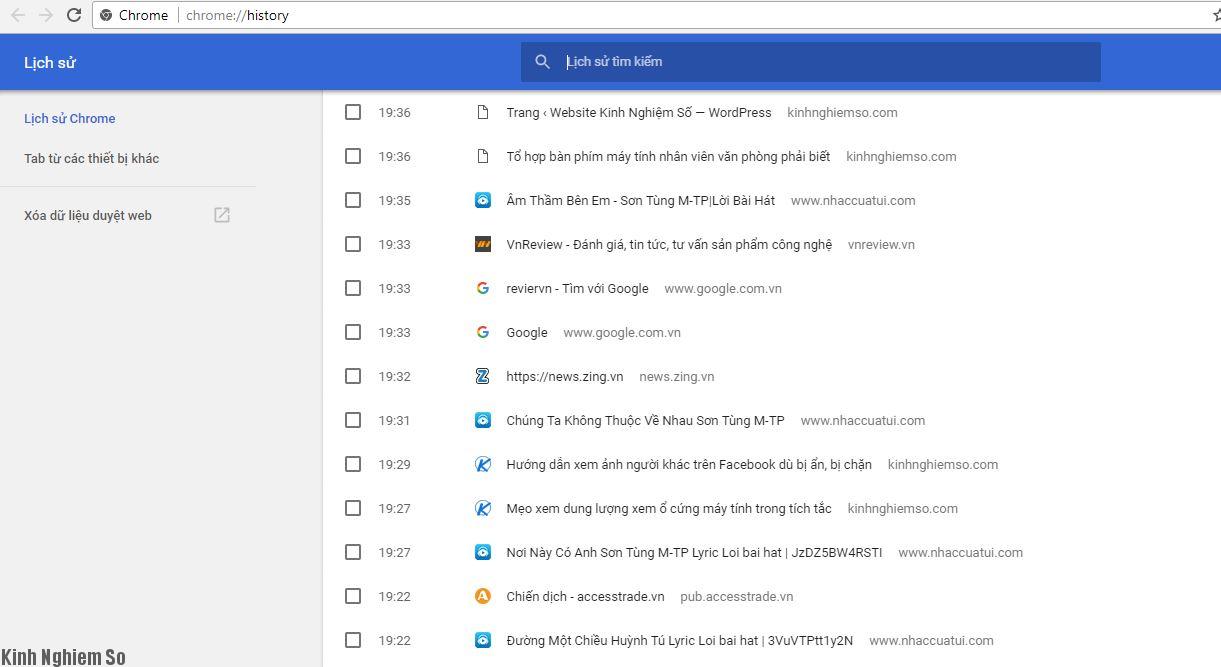Open Hướng dẫn xem ảnh người khác link
Image resolution: width=1221 pixels, height=667 pixels.
click(x=689, y=464)
